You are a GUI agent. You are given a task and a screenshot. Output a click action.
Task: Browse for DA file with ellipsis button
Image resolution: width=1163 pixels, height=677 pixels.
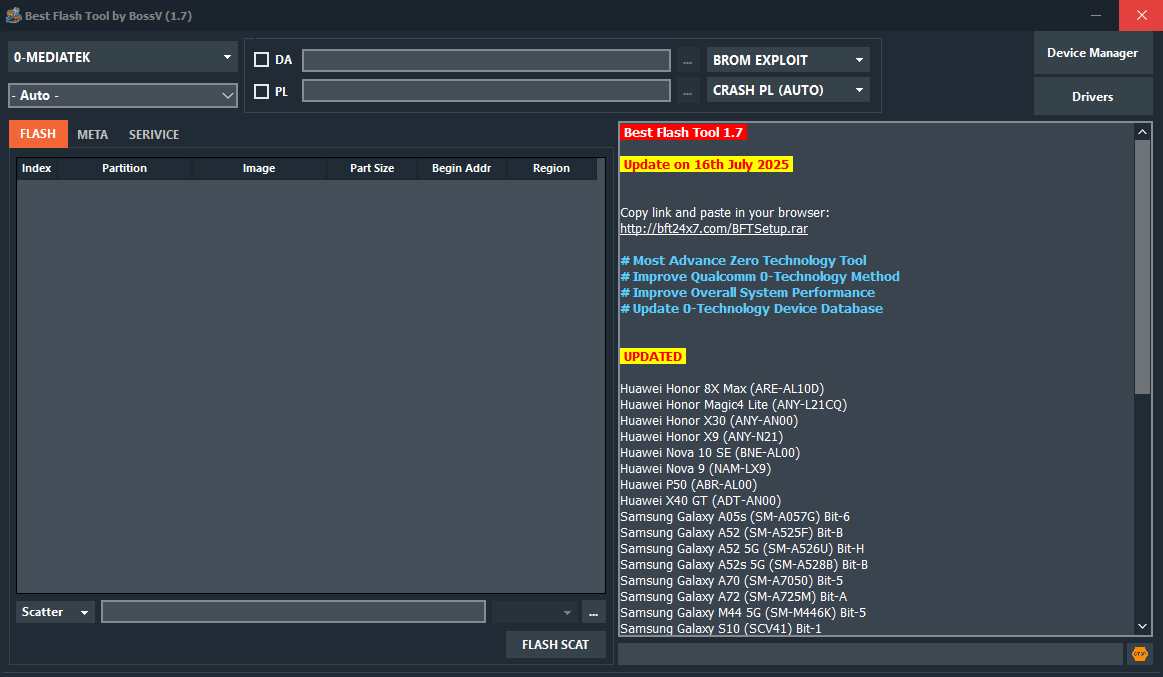point(688,61)
